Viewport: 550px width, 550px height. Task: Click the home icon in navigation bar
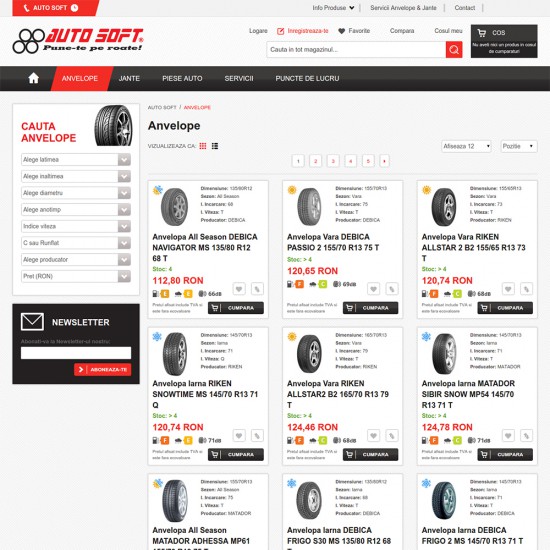click(x=33, y=78)
